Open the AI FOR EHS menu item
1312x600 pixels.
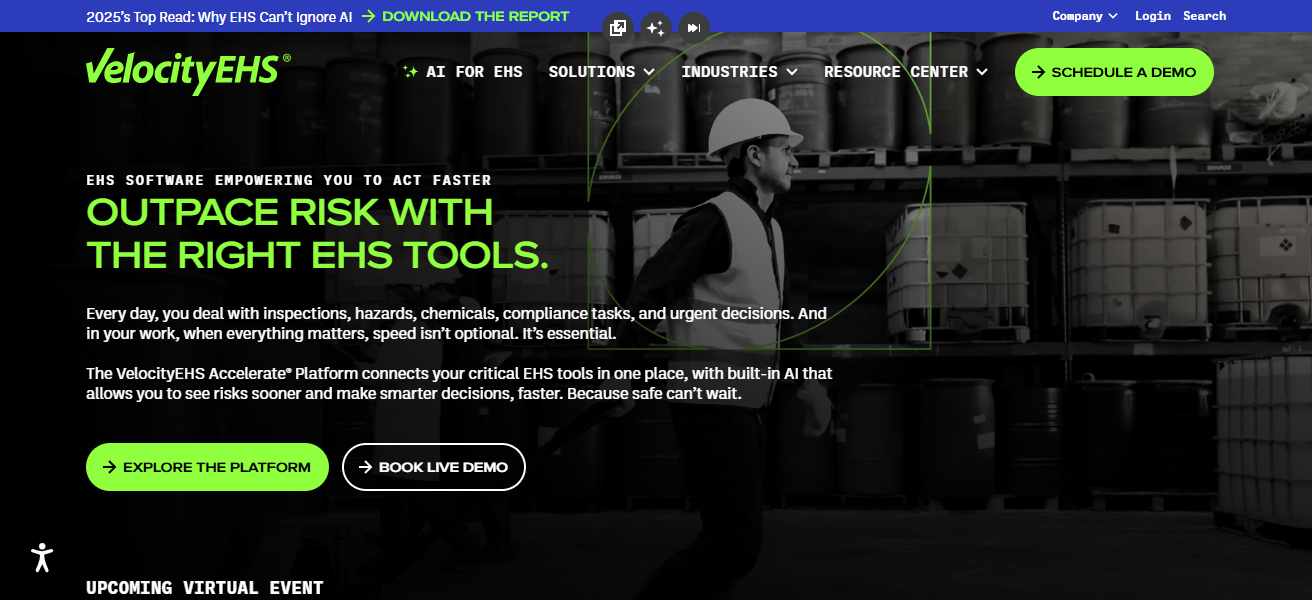(474, 72)
